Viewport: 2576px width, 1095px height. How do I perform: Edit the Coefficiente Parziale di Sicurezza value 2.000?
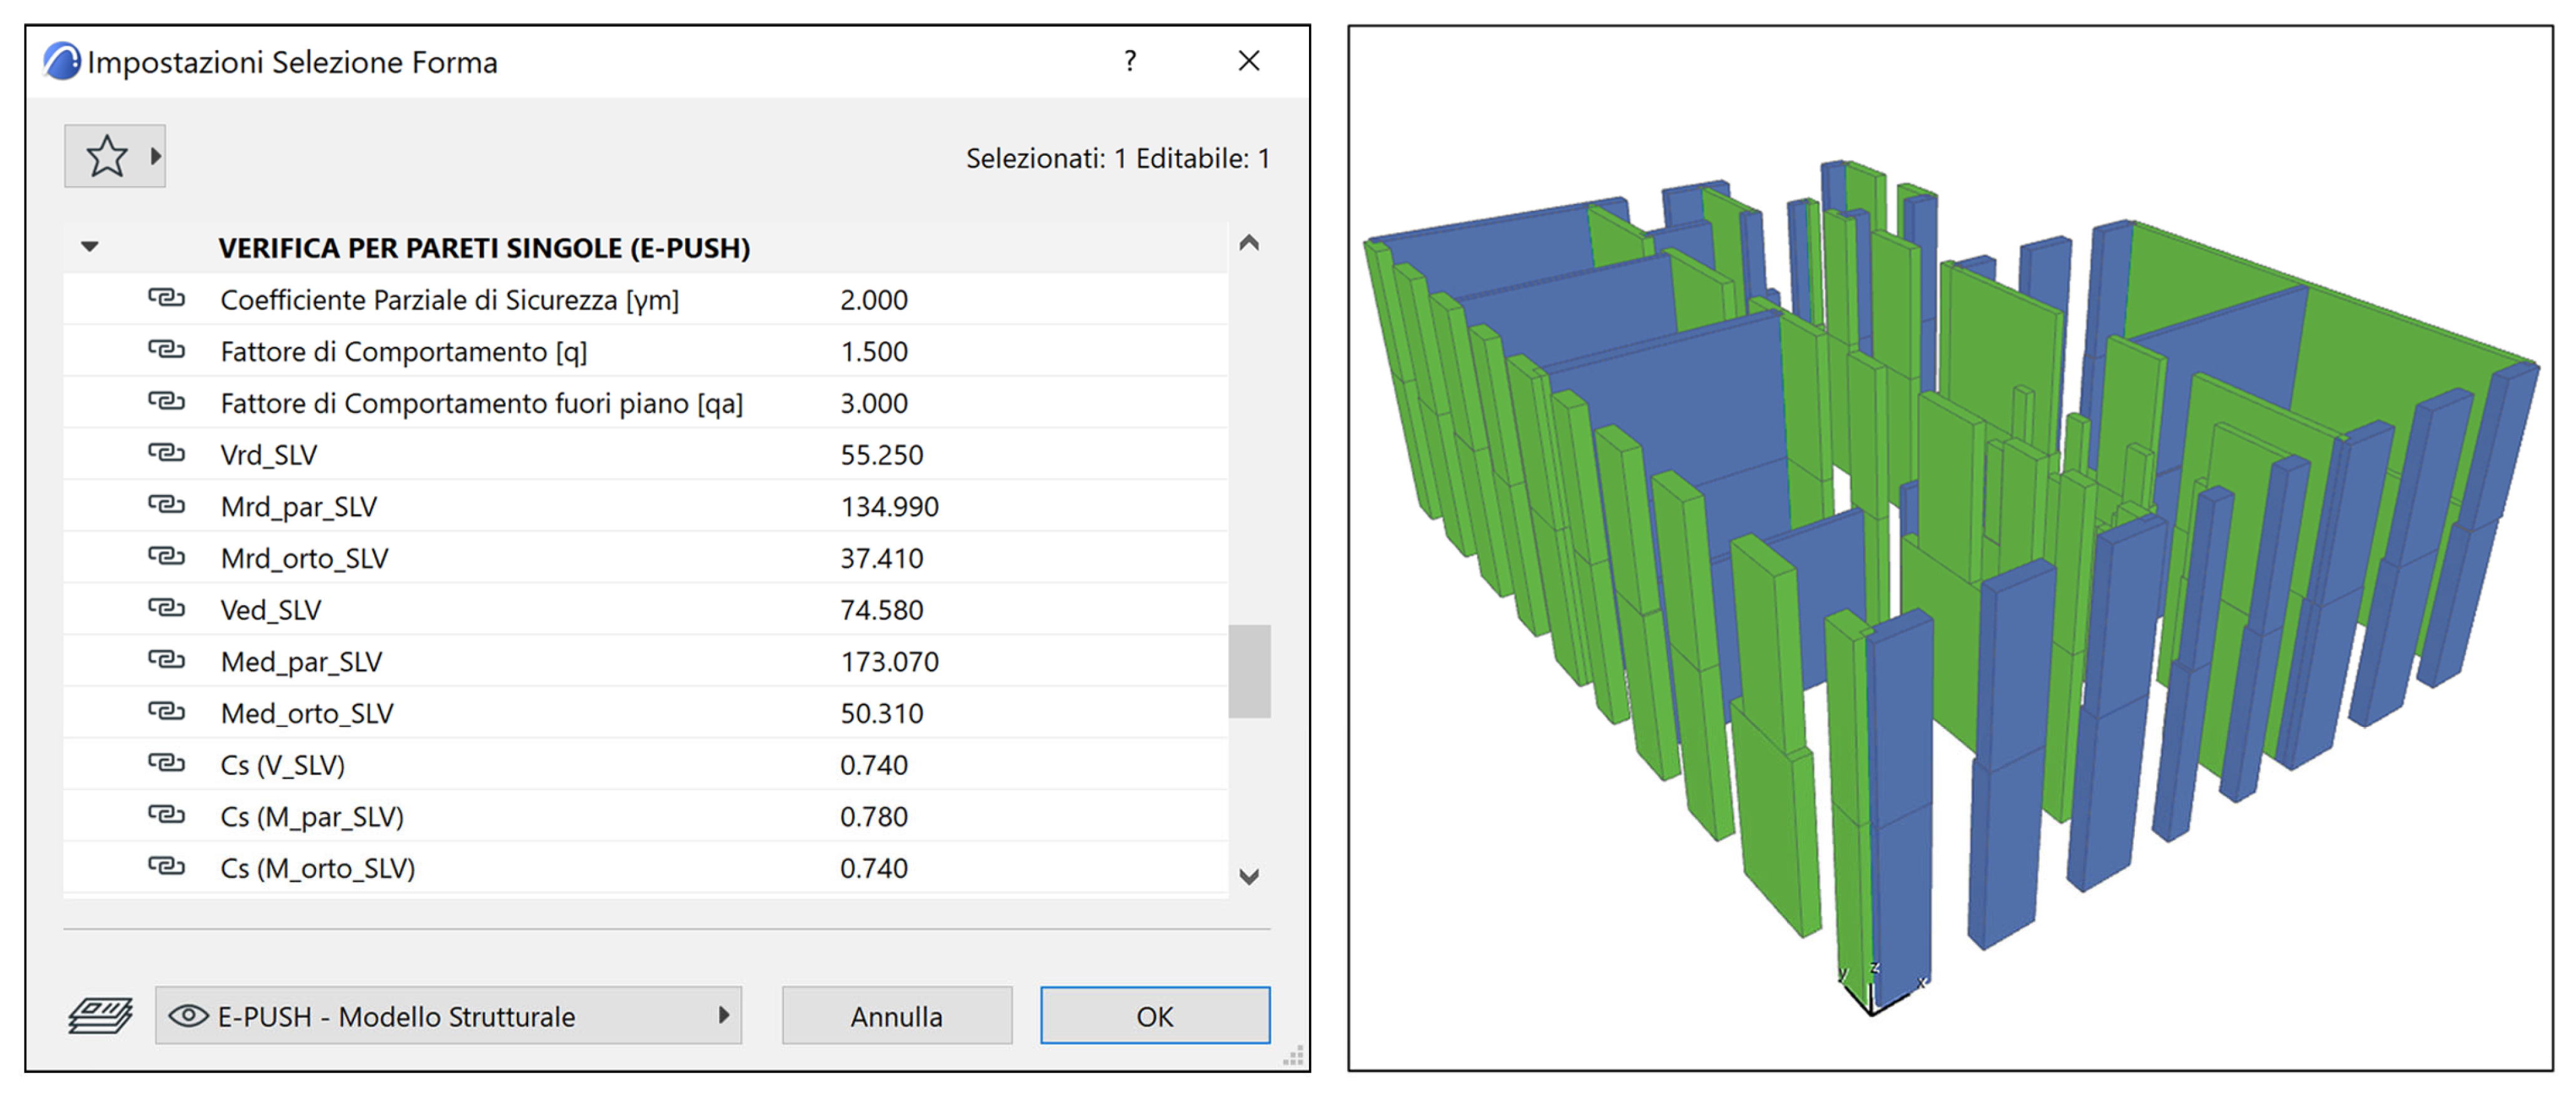tap(874, 300)
